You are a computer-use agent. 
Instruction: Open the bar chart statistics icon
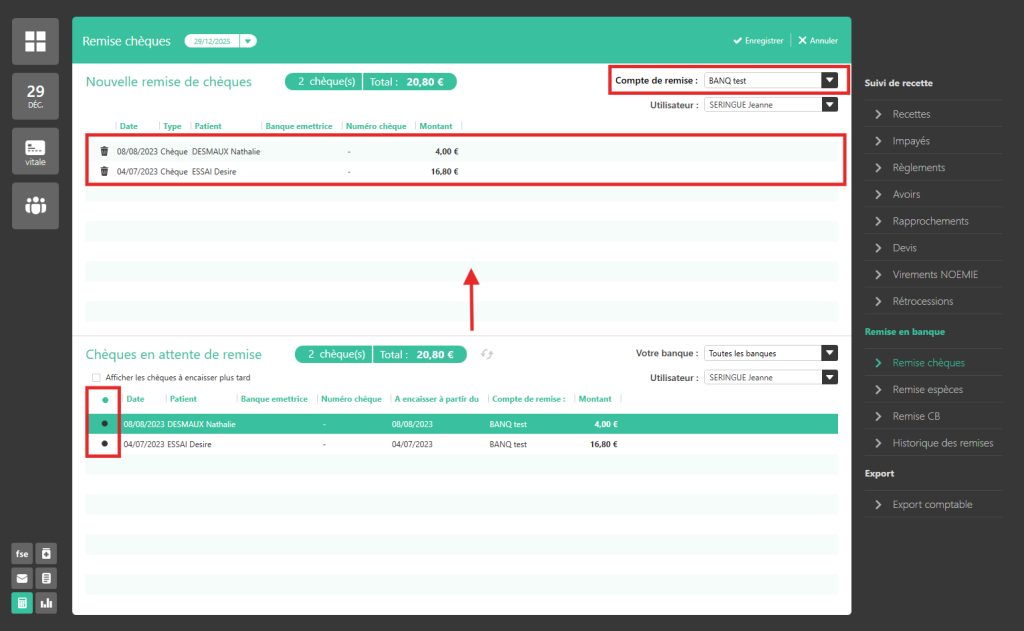46,603
